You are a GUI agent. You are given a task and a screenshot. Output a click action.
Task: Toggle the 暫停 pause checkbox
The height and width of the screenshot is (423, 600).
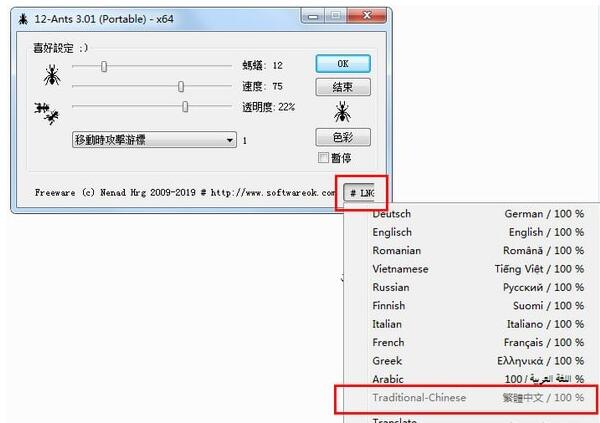(323, 157)
